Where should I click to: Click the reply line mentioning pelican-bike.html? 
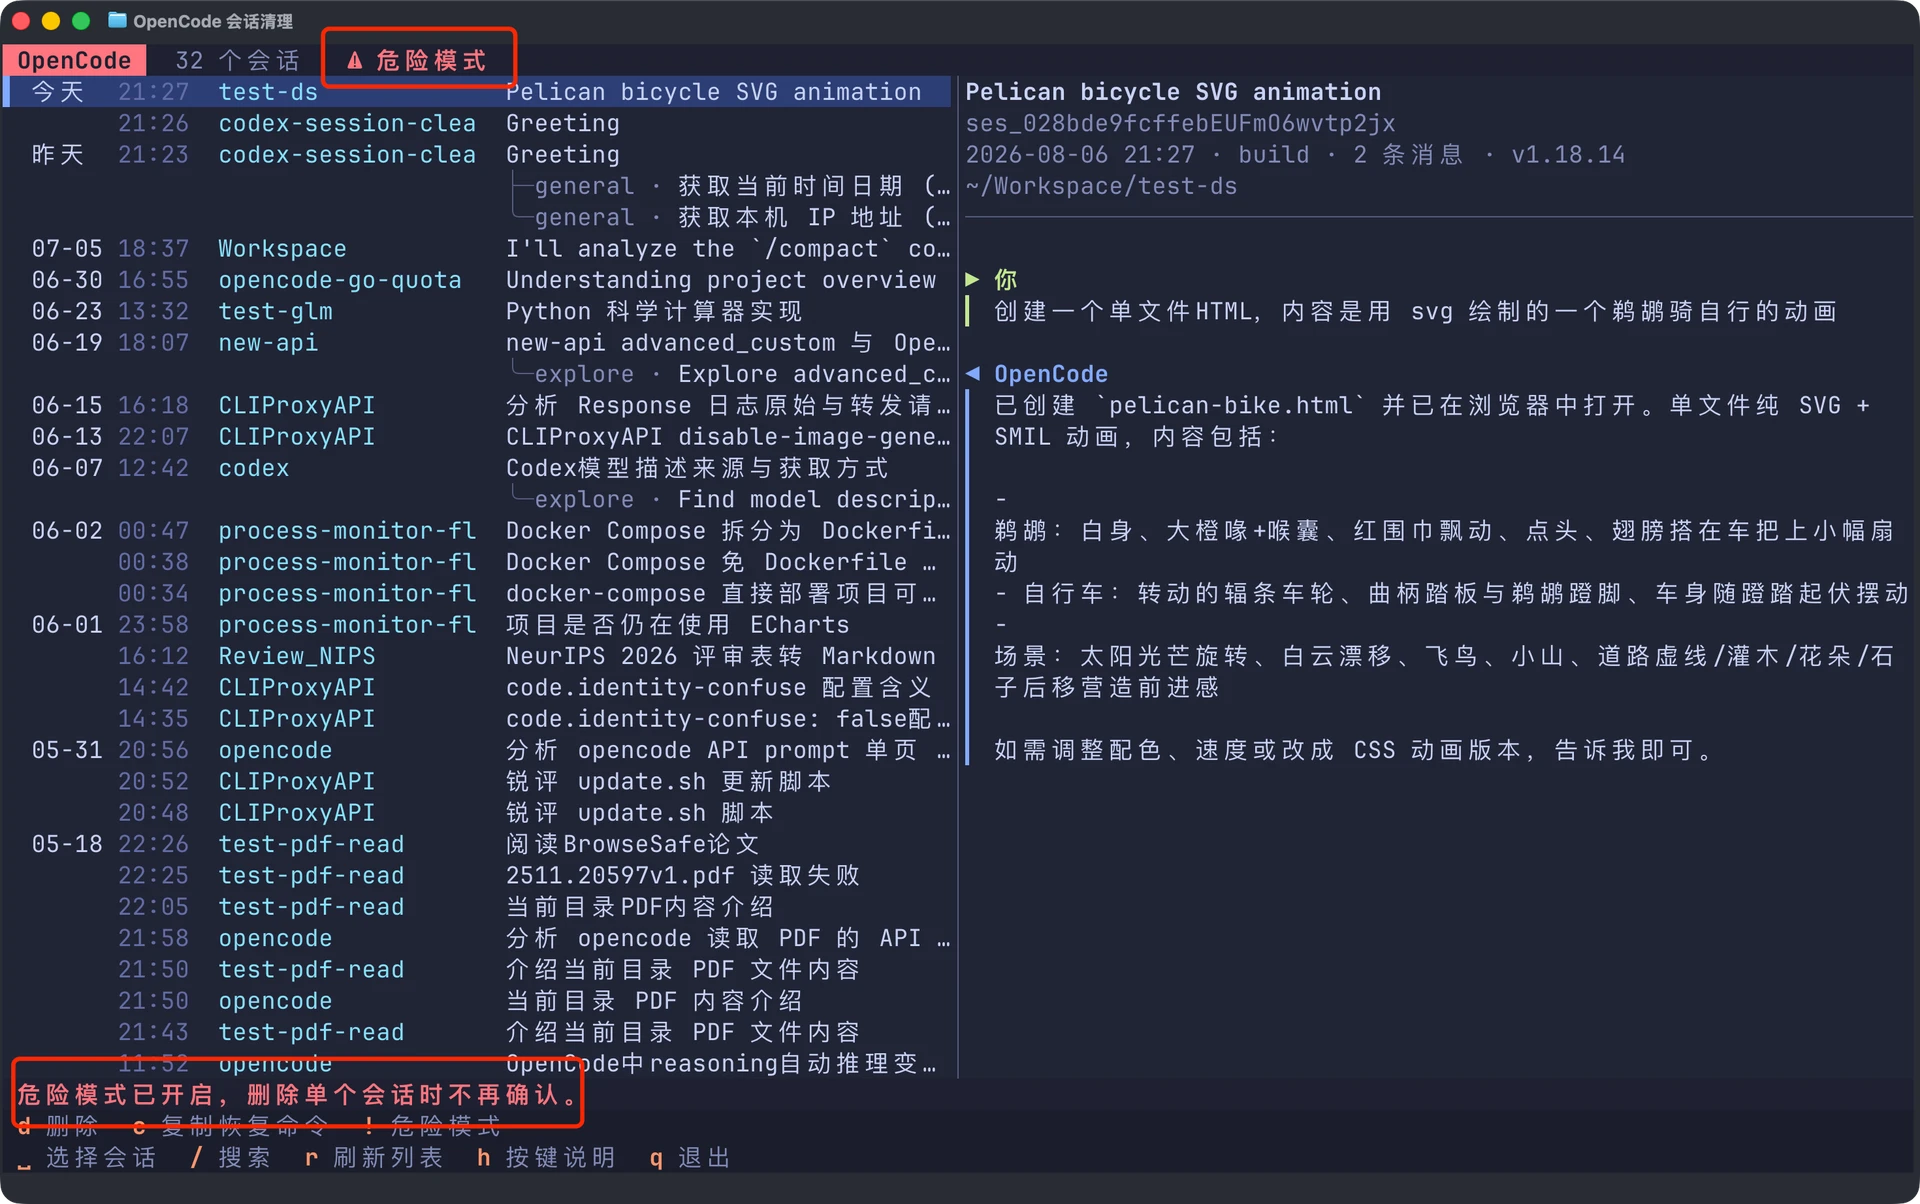[x=1432, y=405]
